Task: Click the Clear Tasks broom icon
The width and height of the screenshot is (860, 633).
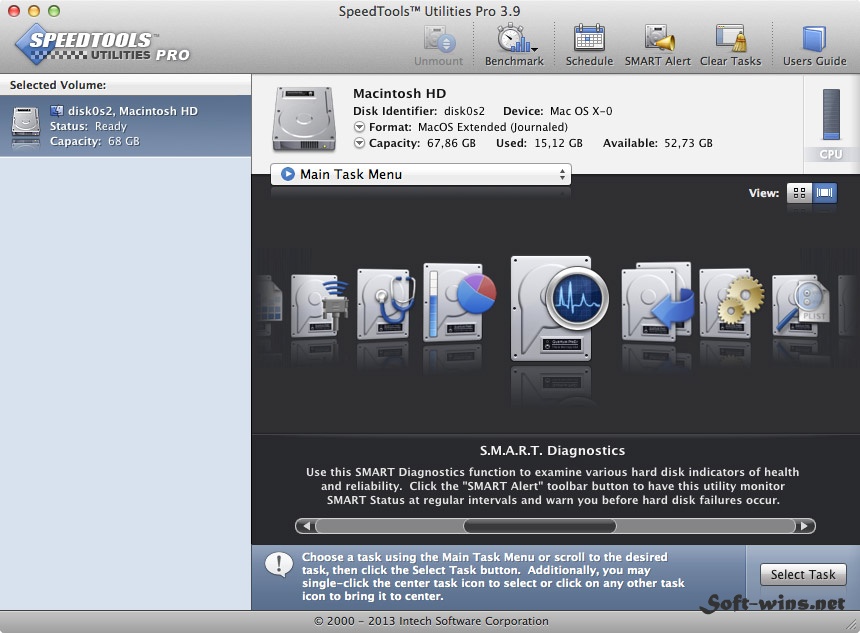Action: pos(731,45)
